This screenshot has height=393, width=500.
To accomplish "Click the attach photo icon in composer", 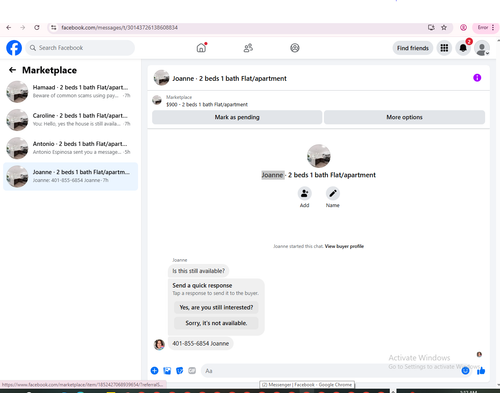I will click(x=167, y=371).
